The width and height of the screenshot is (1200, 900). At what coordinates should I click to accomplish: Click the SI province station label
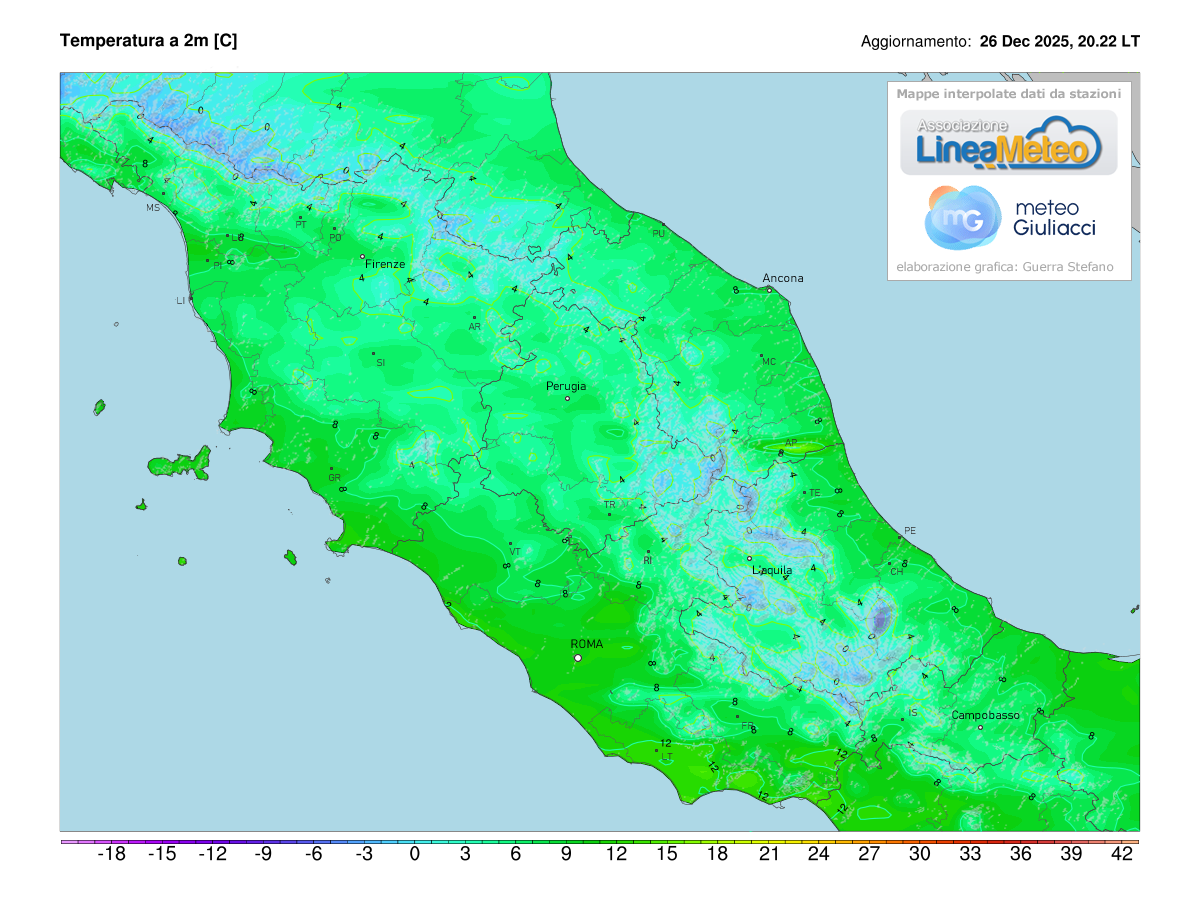380,362
